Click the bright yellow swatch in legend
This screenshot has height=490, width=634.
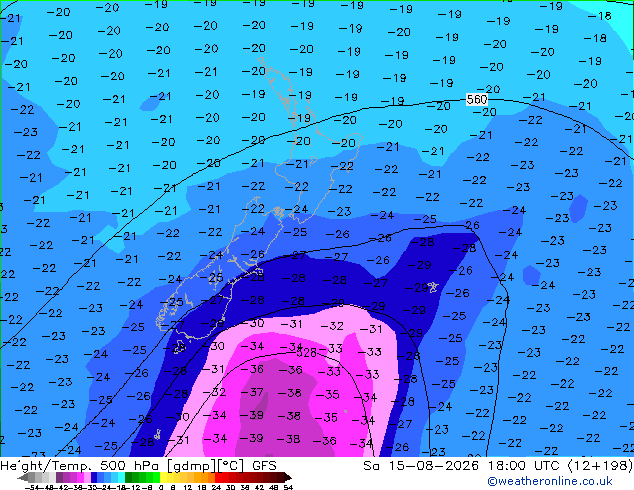(x=163, y=478)
